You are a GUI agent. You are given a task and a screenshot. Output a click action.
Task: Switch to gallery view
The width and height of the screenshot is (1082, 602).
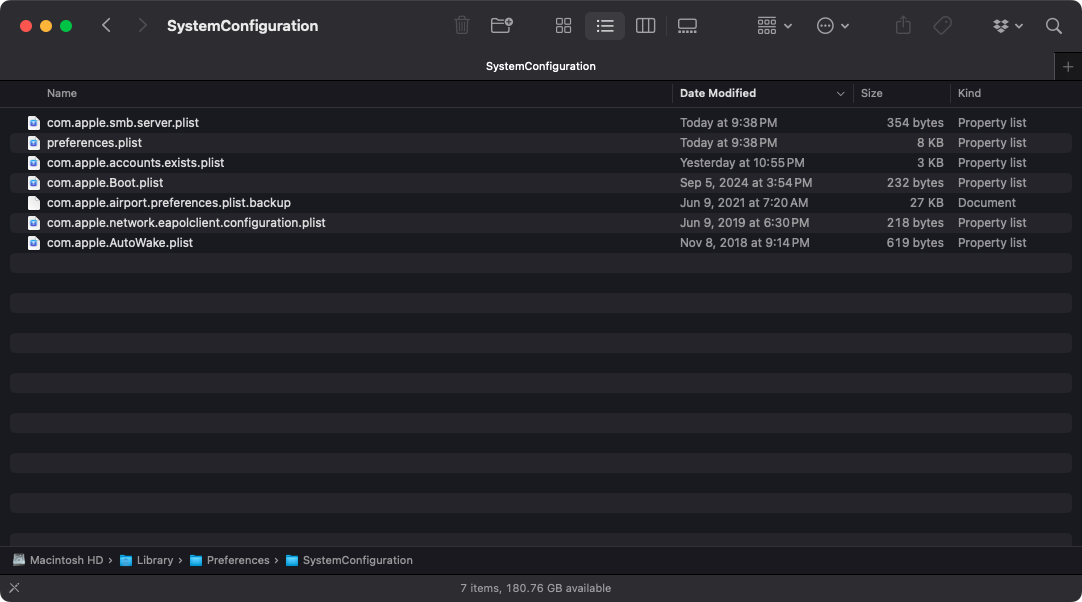click(687, 26)
